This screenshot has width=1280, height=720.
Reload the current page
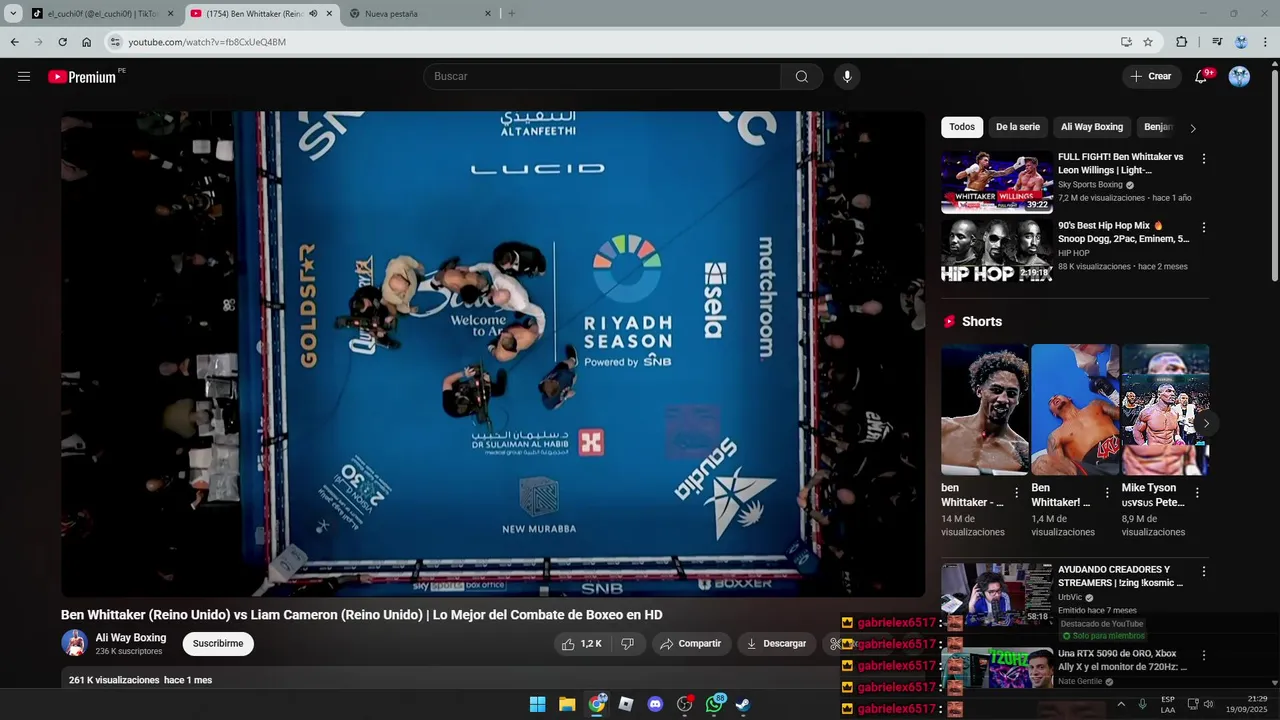coord(62,42)
